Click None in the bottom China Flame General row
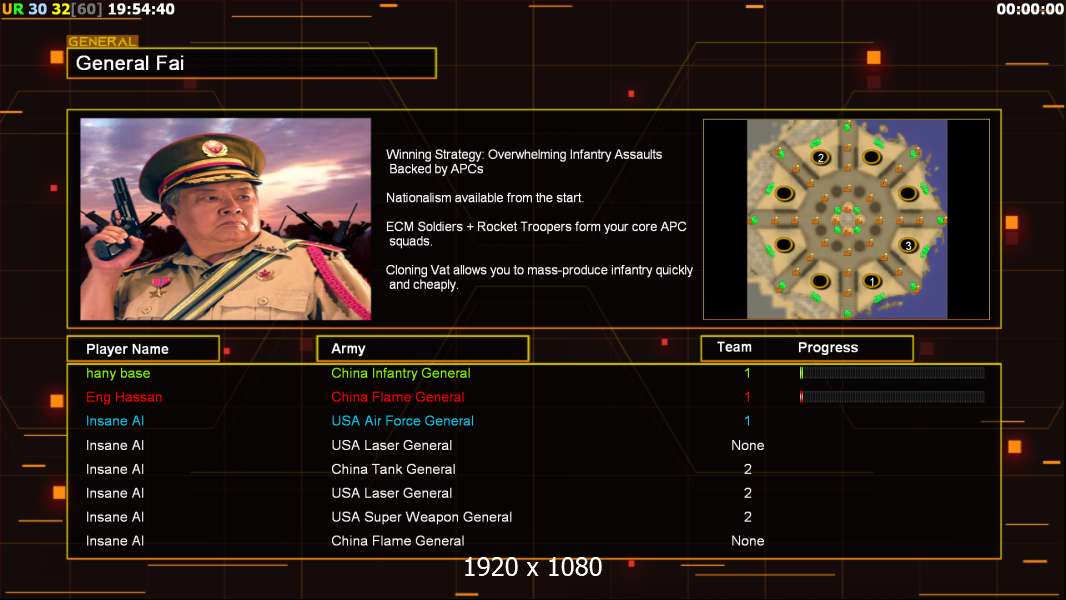1066x600 pixels. click(x=747, y=541)
